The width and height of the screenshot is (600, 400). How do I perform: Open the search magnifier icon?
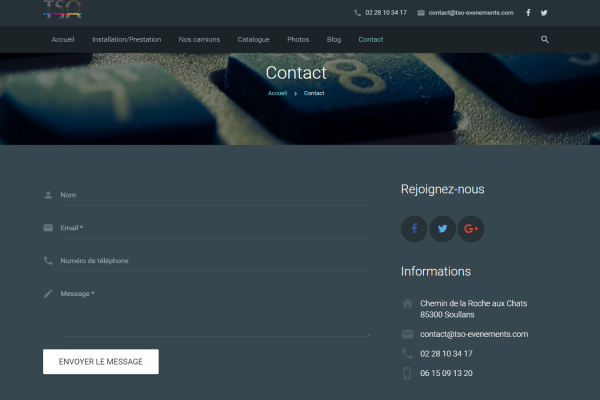545,39
